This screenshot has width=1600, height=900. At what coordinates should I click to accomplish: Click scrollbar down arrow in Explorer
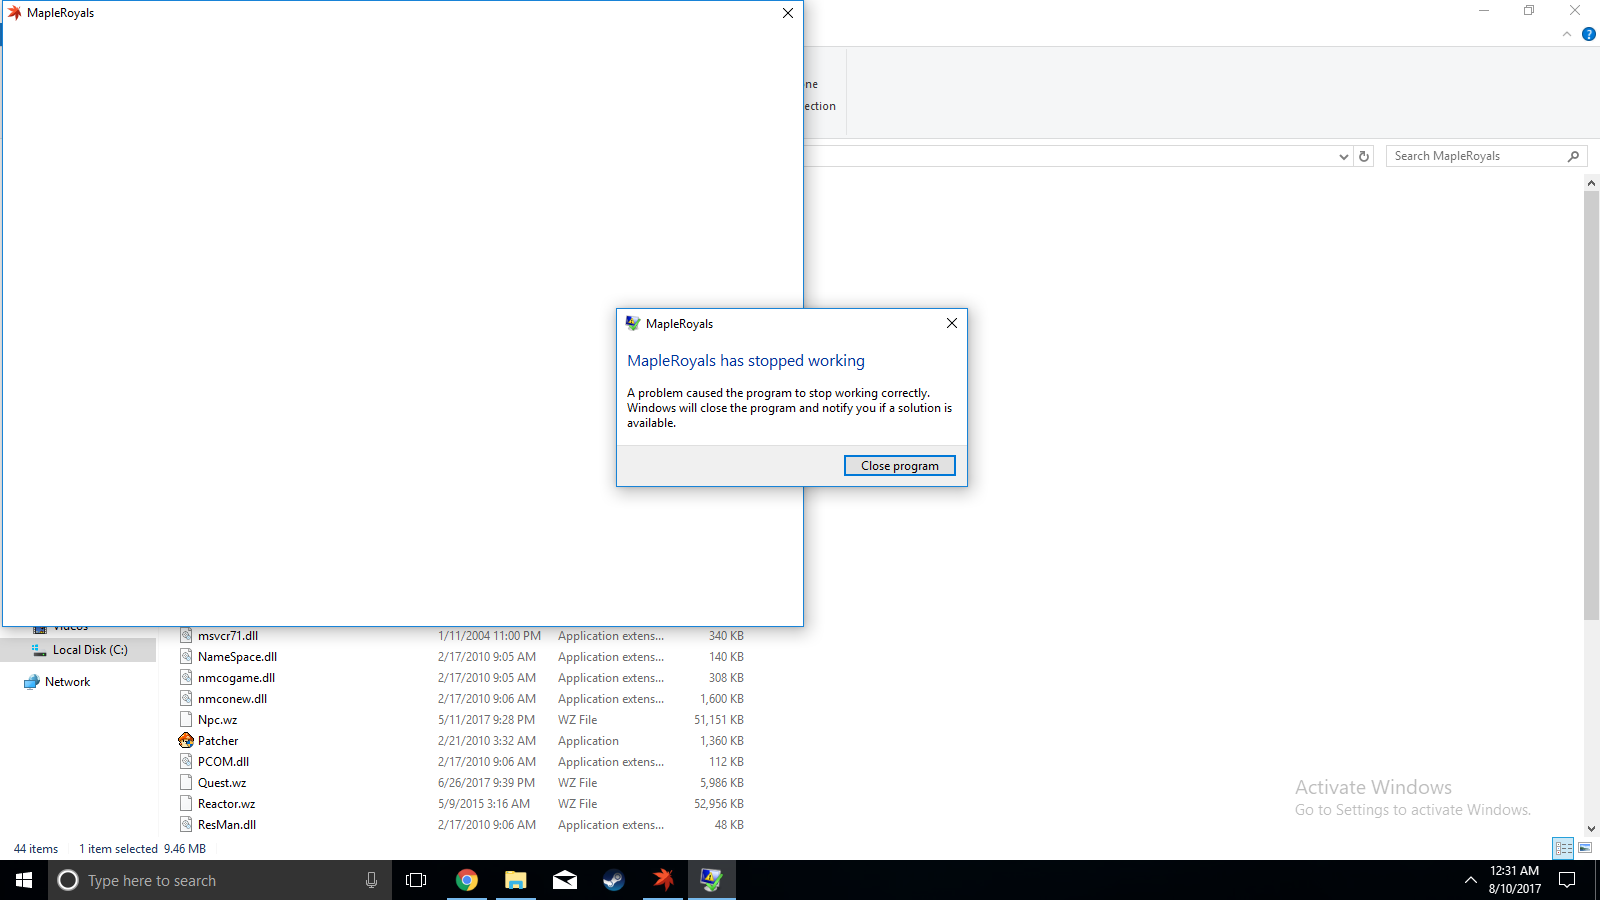[x=1591, y=829]
